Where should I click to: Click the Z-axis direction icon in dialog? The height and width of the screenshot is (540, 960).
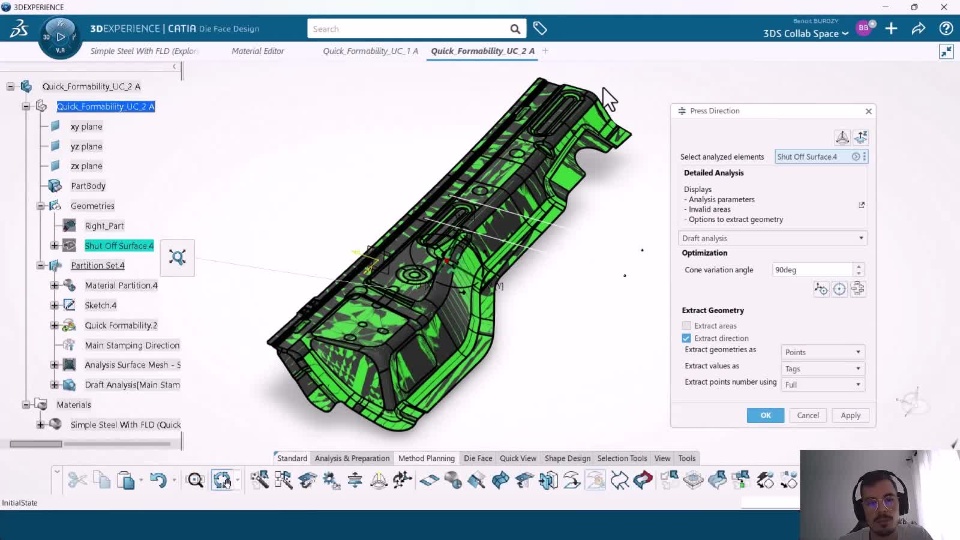pos(861,137)
